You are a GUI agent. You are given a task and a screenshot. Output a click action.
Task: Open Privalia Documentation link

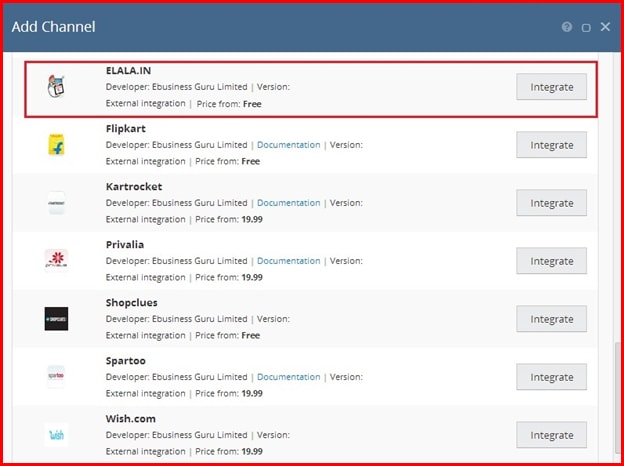coord(289,261)
